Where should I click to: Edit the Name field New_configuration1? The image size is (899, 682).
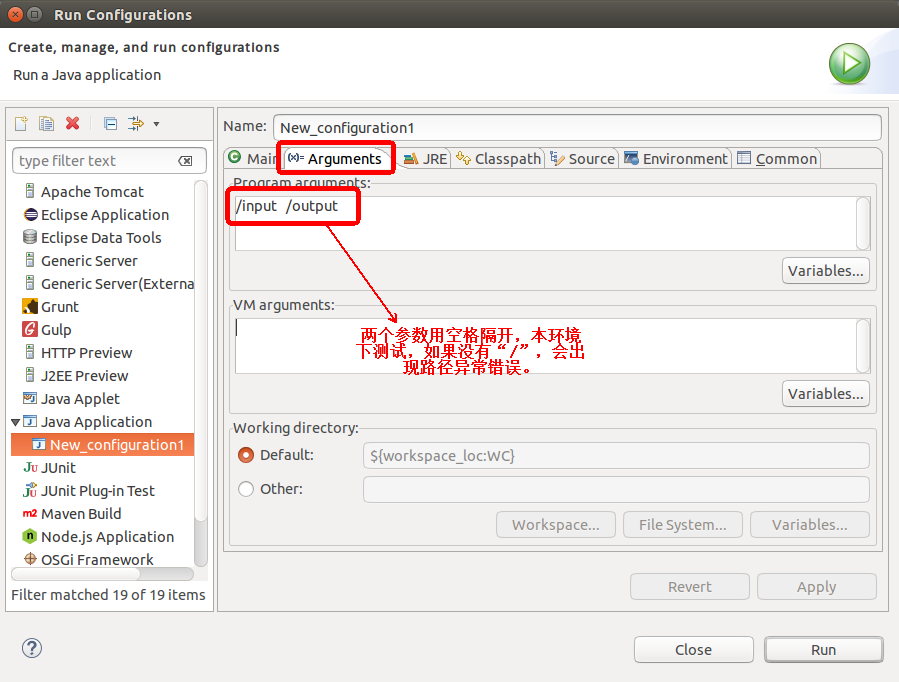pos(577,128)
